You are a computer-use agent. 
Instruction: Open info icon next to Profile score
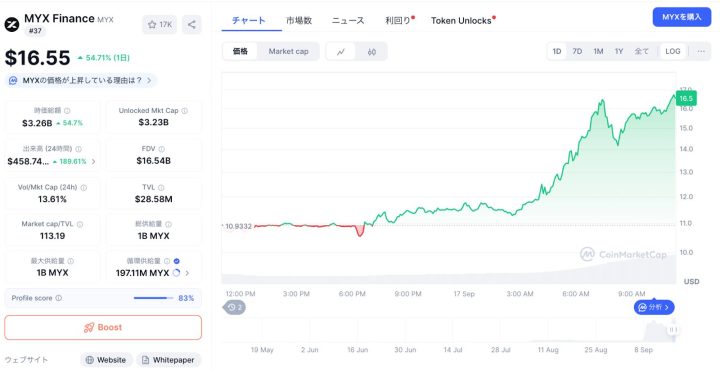[x=59, y=298]
